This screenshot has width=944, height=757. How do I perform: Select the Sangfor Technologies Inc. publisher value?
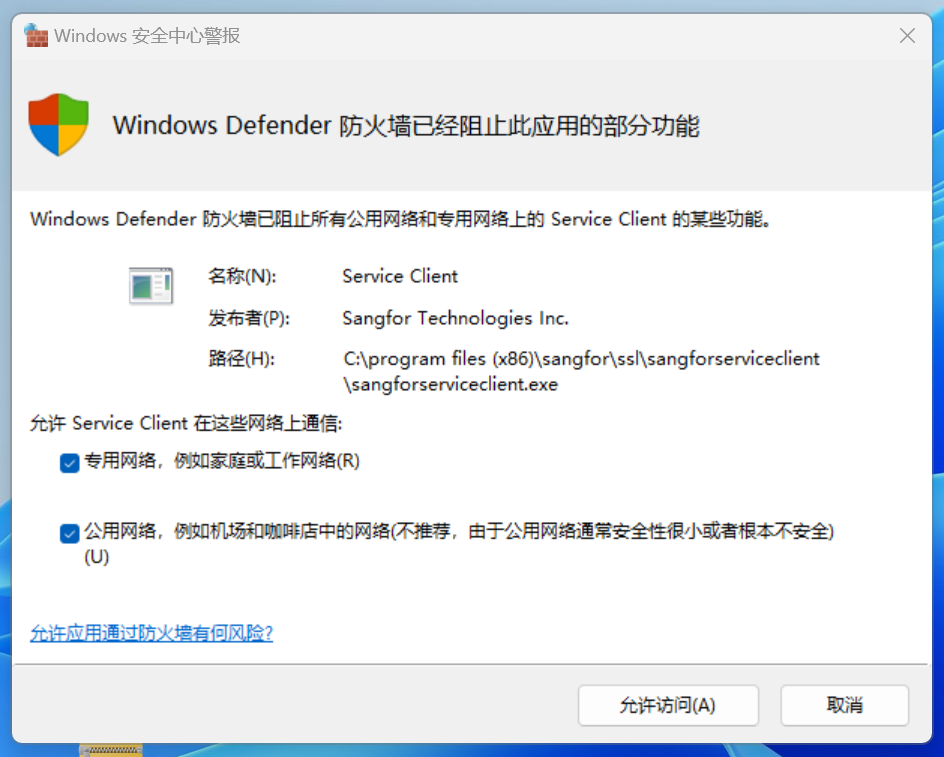[455, 318]
